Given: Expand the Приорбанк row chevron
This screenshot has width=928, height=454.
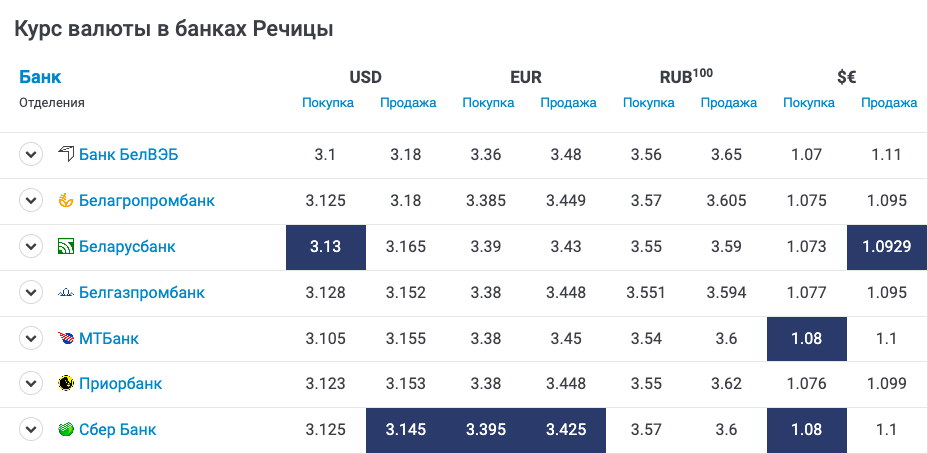Looking at the screenshot, I should coord(31,384).
